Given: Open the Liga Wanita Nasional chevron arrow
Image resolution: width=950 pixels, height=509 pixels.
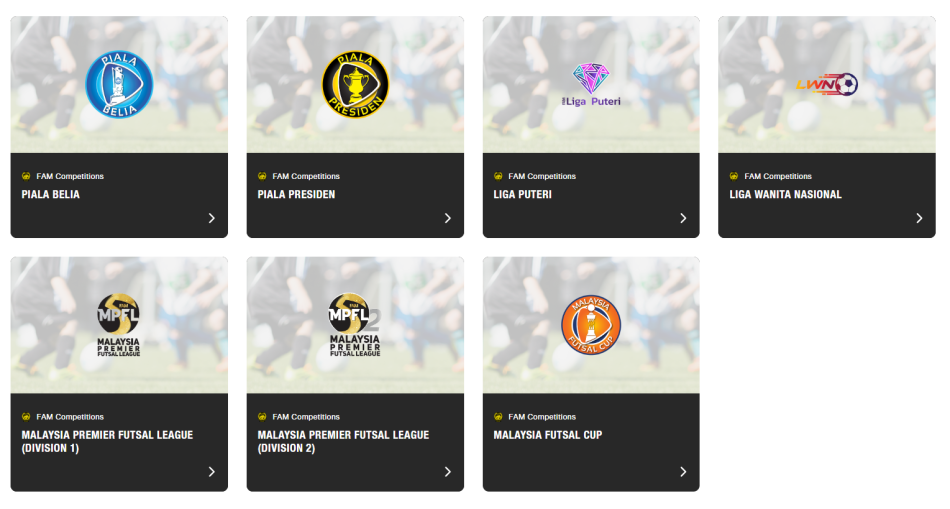Looking at the screenshot, I should coord(919,218).
